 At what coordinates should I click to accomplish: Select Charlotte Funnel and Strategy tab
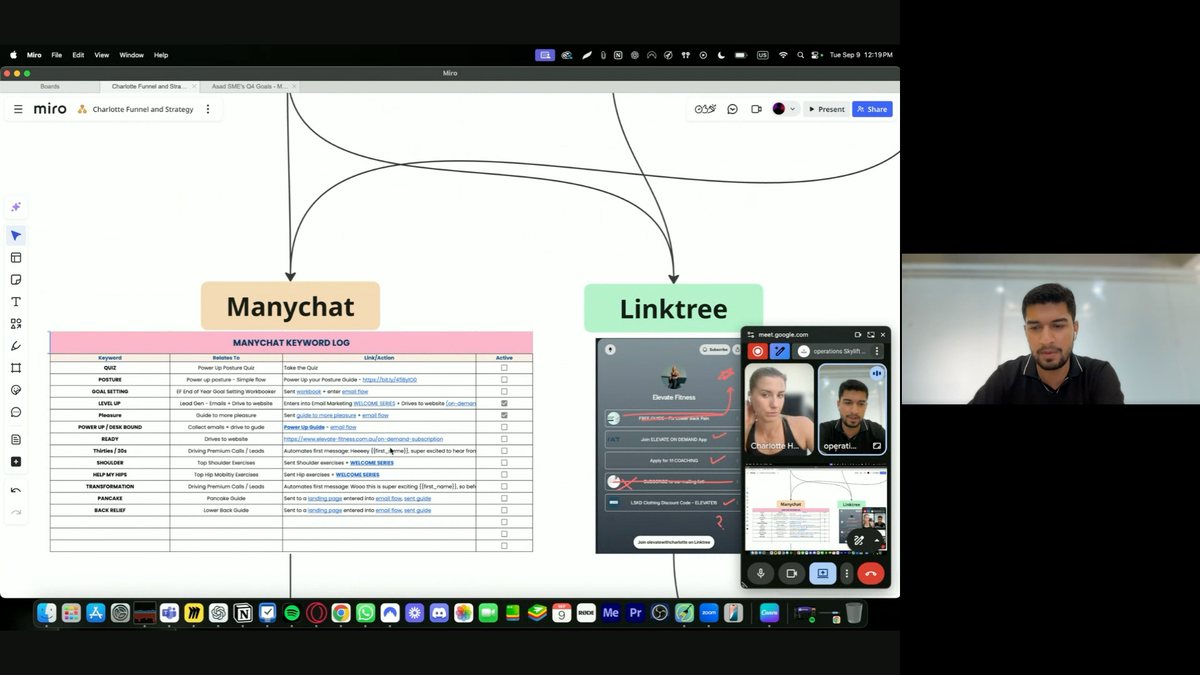[148, 87]
